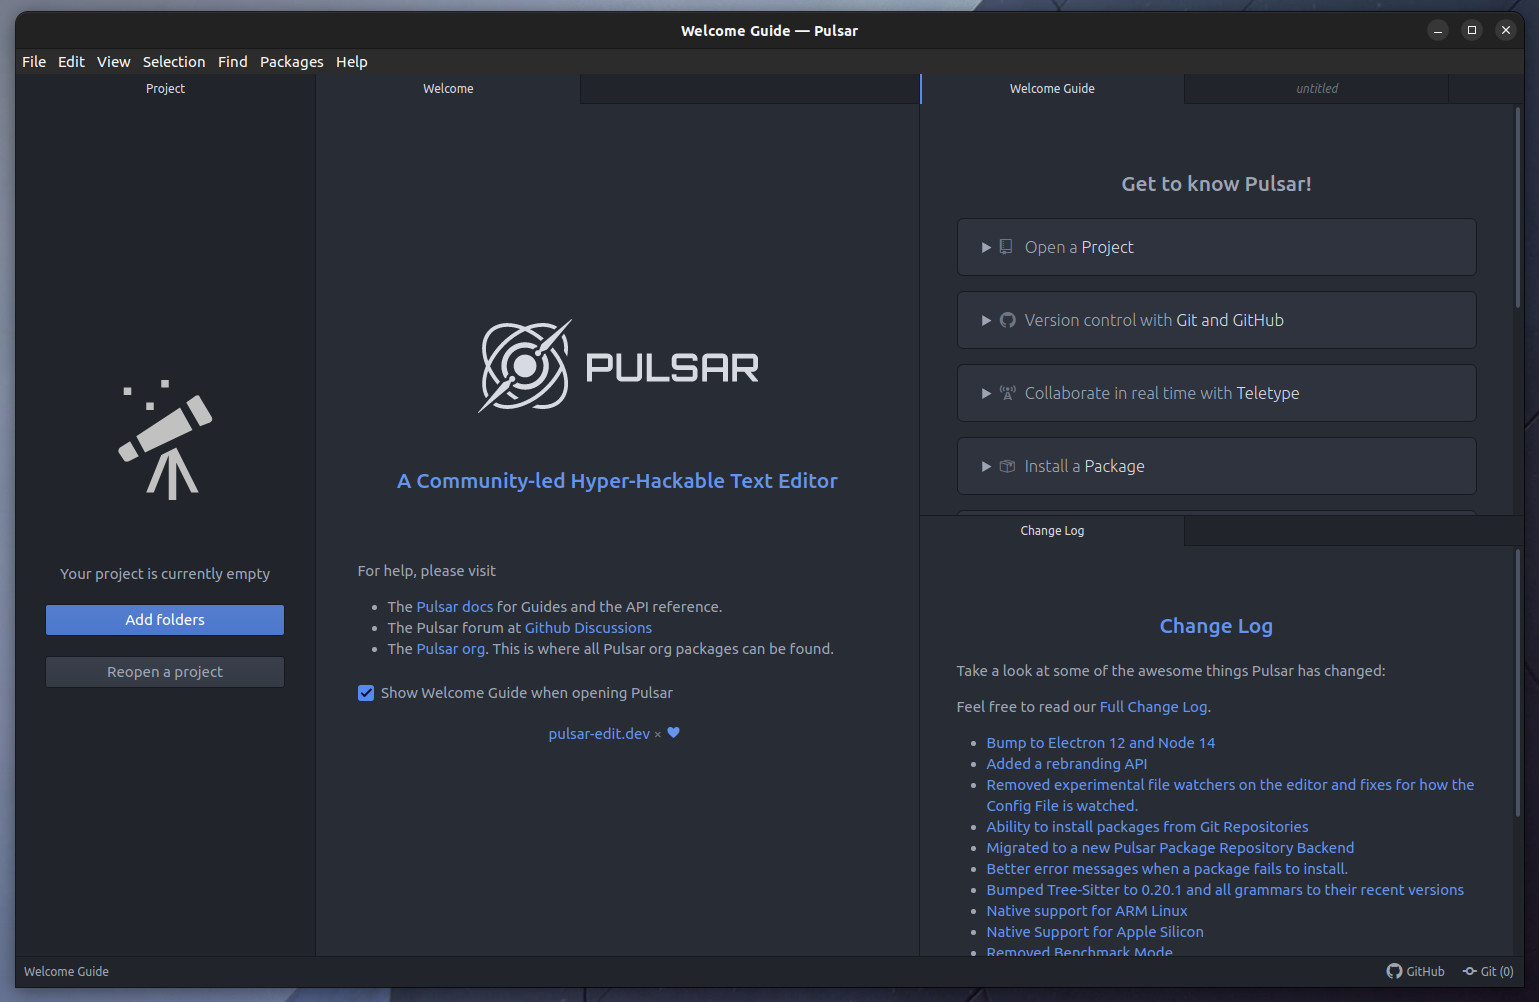The width and height of the screenshot is (1539, 1002).
Task: Open the Packages menu
Action: click(292, 62)
